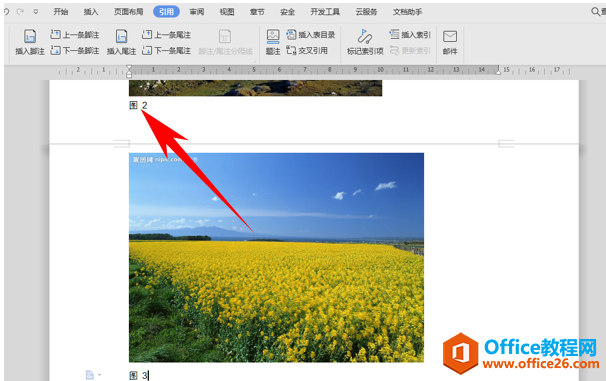Image resolution: width=606 pixels, height=381 pixels.
Task: Go to next footnote (下一条脚注)
Action: (x=75, y=51)
